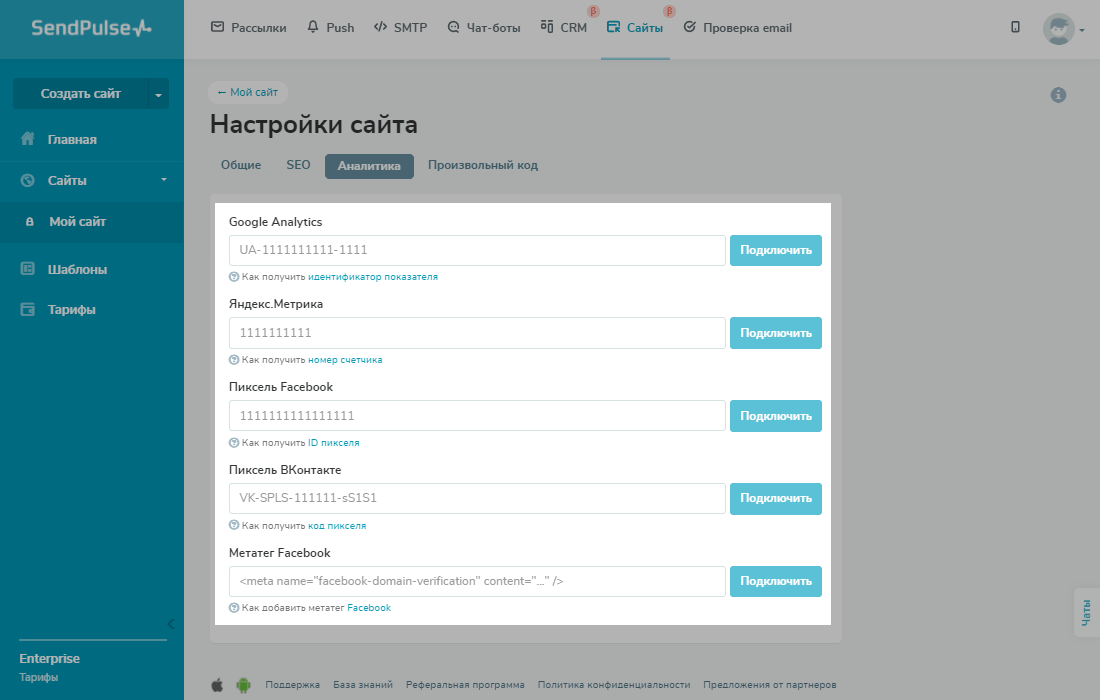
Task: Open the Тарифы link under Enterprise
Action: 39,678
